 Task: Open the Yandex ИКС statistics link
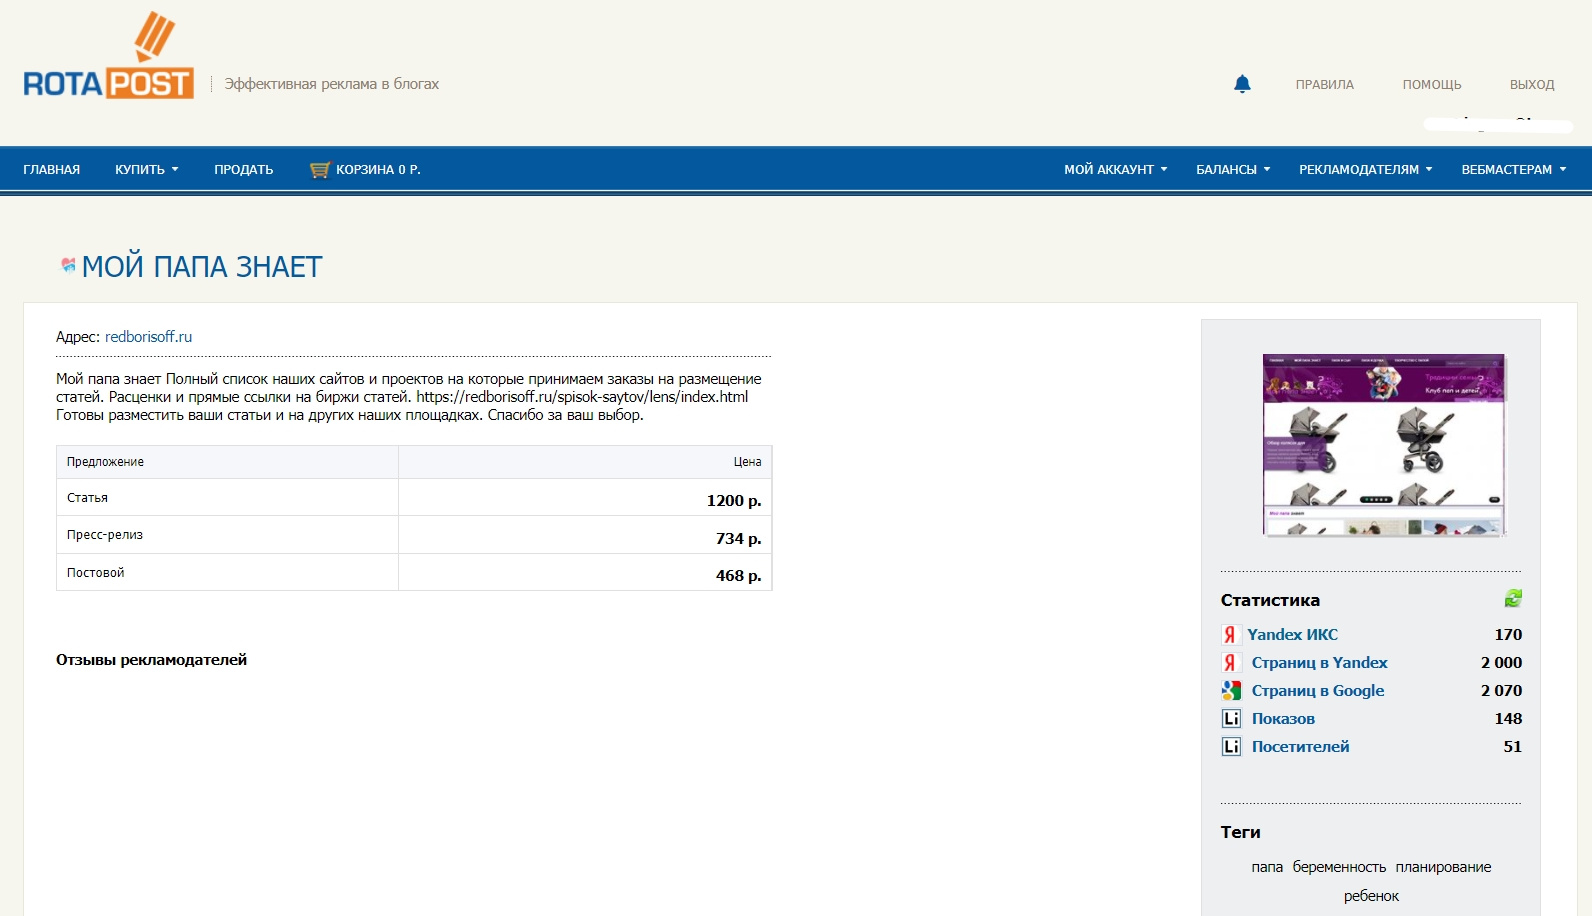pos(1292,634)
